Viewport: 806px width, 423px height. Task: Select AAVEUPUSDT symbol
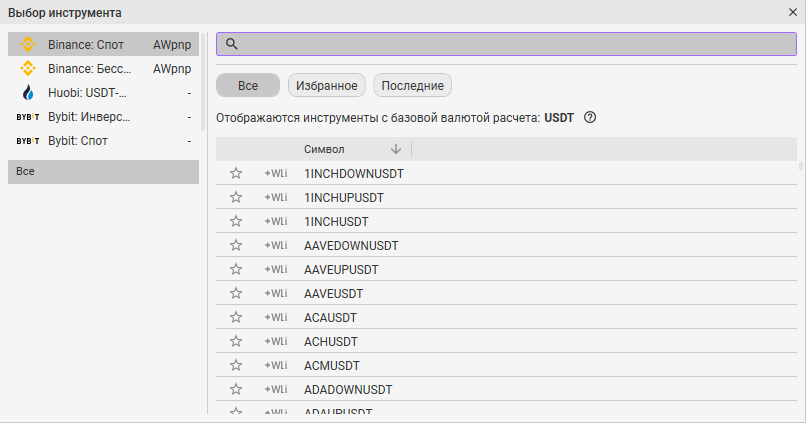[x=341, y=270]
